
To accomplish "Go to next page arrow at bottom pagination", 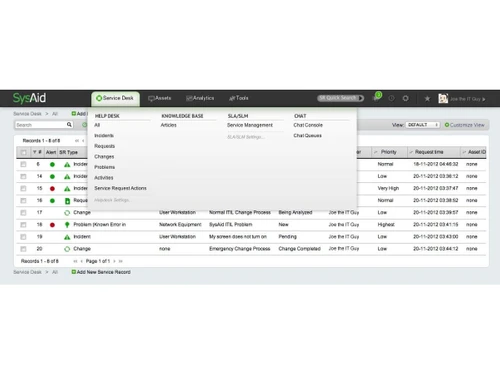I will (114, 261).
